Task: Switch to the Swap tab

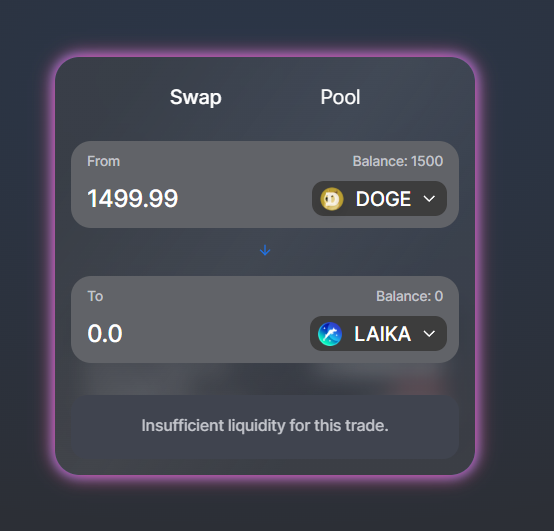Action: tap(195, 97)
